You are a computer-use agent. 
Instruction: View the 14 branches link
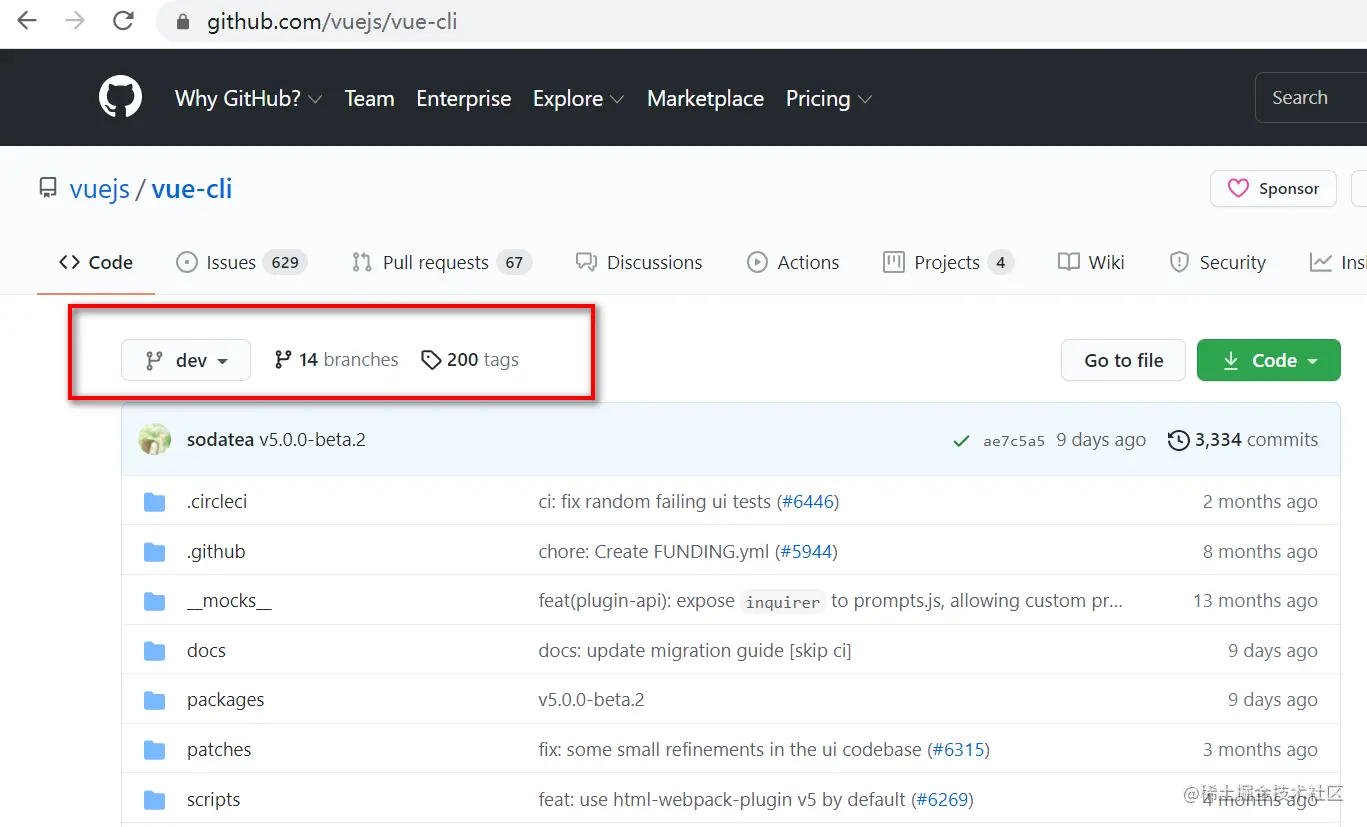click(337, 360)
